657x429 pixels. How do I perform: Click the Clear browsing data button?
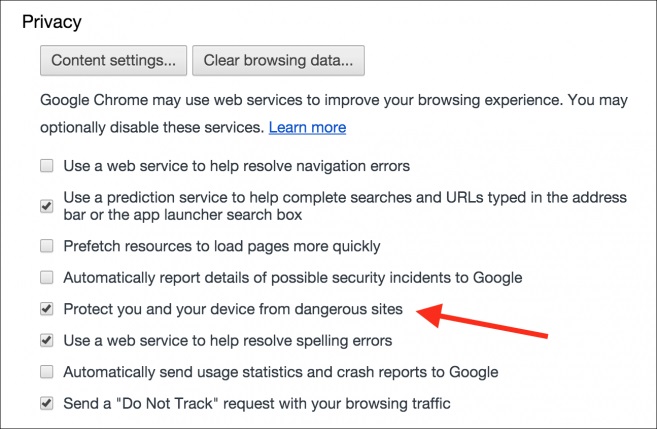278,60
